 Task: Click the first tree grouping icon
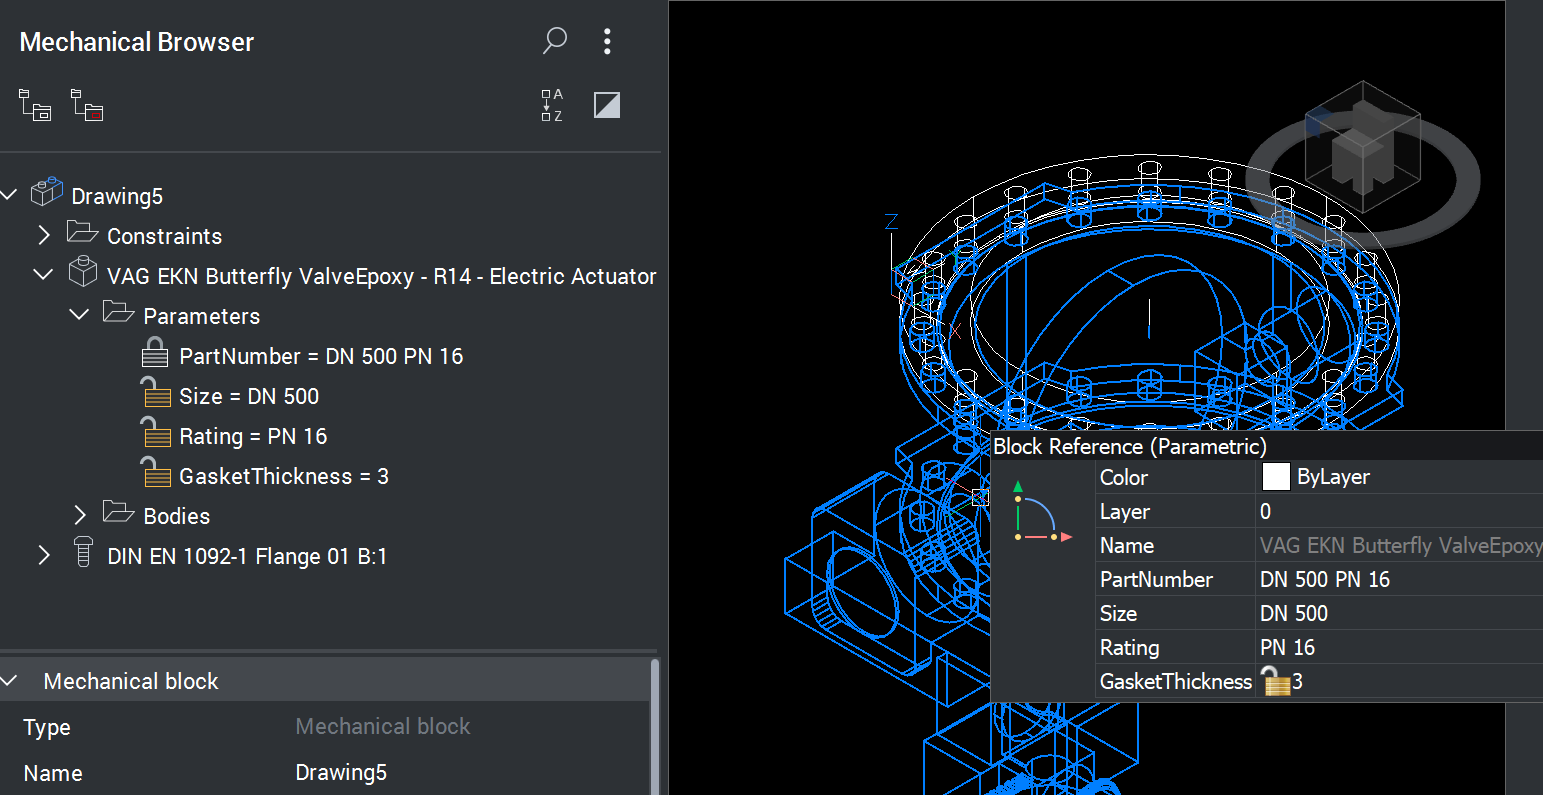(x=36, y=105)
